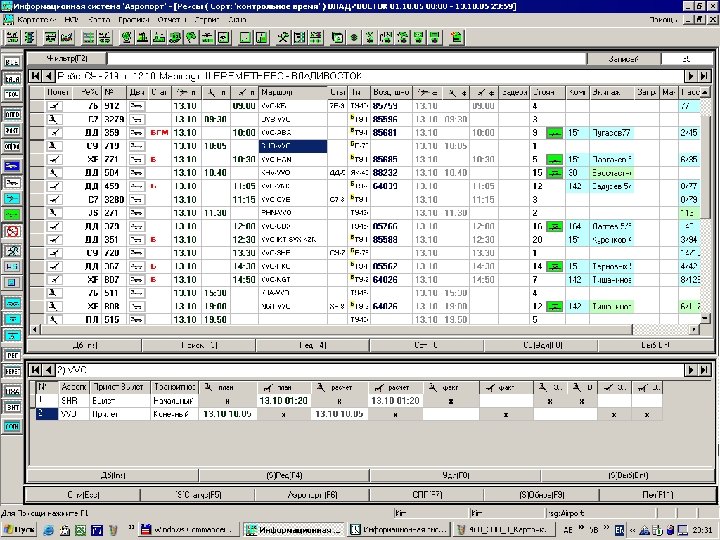The height and width of the screenshot is (540, 720).
Task: Go to previous record in flights panel
Action: [x=48, y=76]
